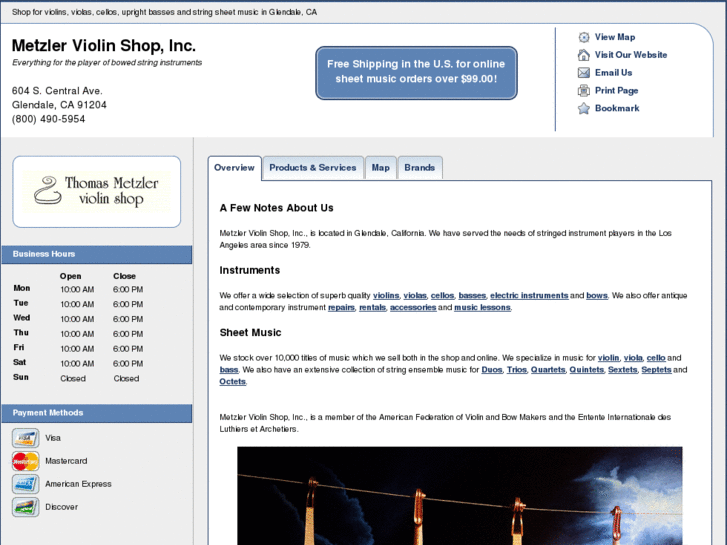727x545 pixels.
Task: Click the printer icon beside Print Page
Action: point(584,90)
